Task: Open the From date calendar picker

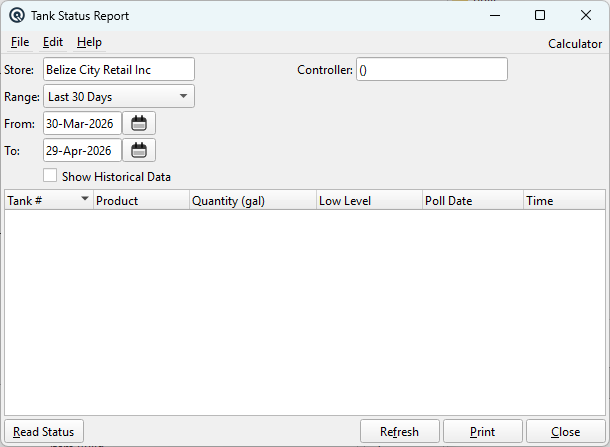Action: tap(139, 123)
